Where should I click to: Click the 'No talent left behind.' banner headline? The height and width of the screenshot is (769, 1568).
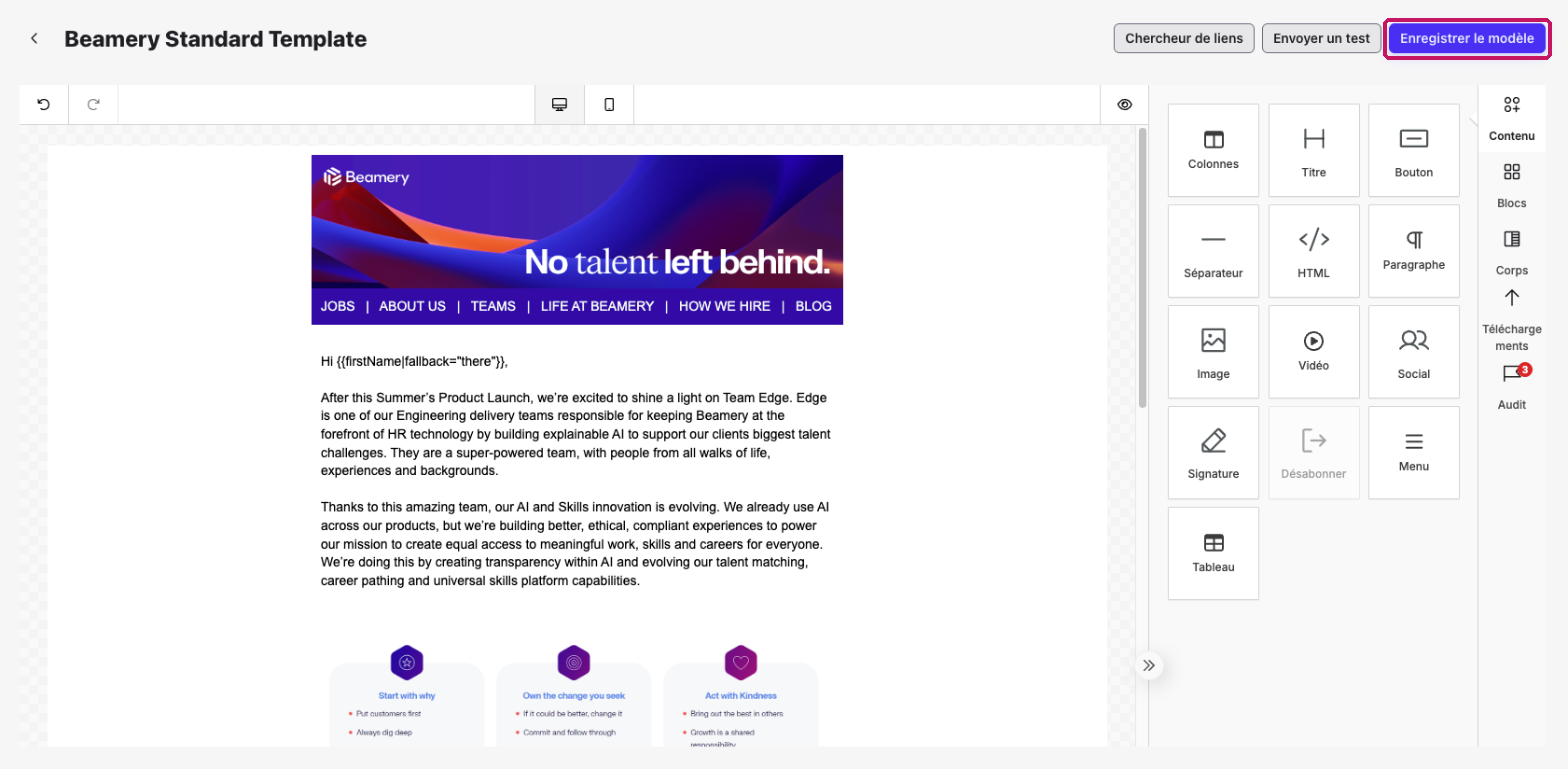click(x=677, y=262)
